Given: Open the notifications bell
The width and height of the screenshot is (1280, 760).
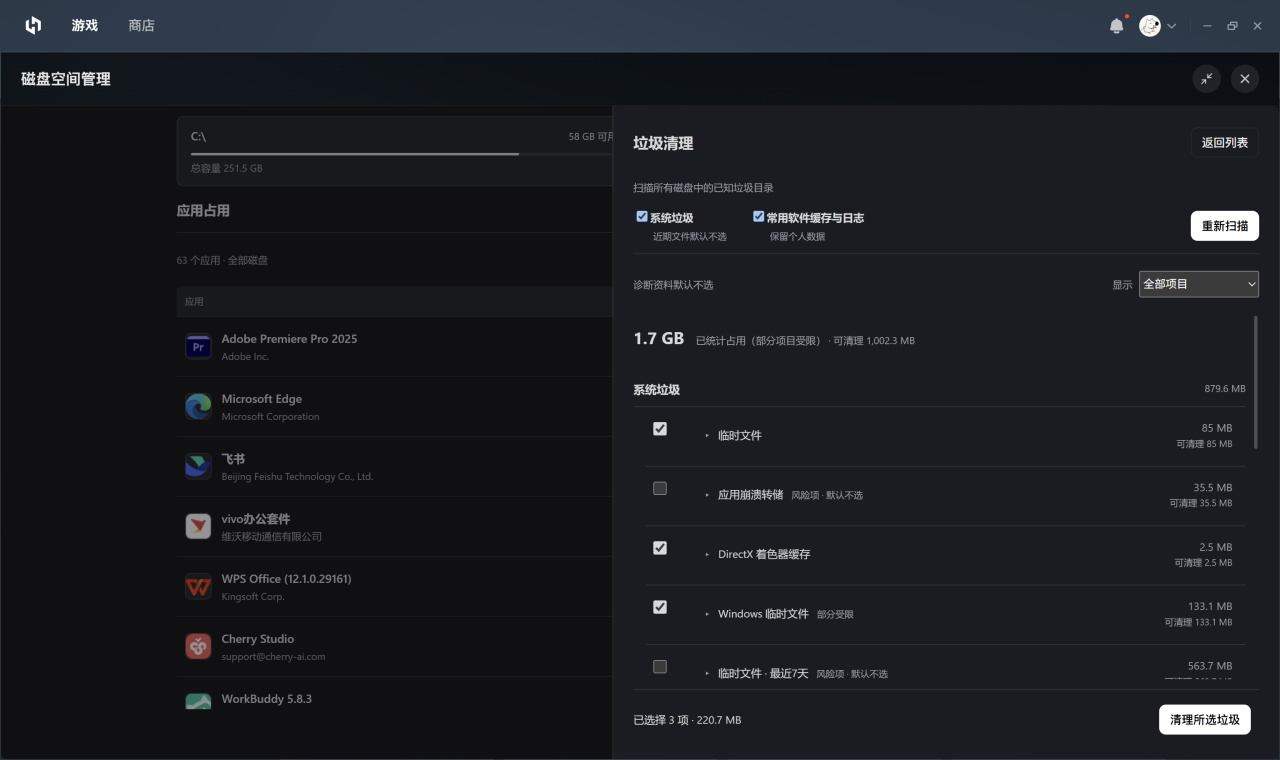Looking at the screenshot, I should (x=1117, y=26).
